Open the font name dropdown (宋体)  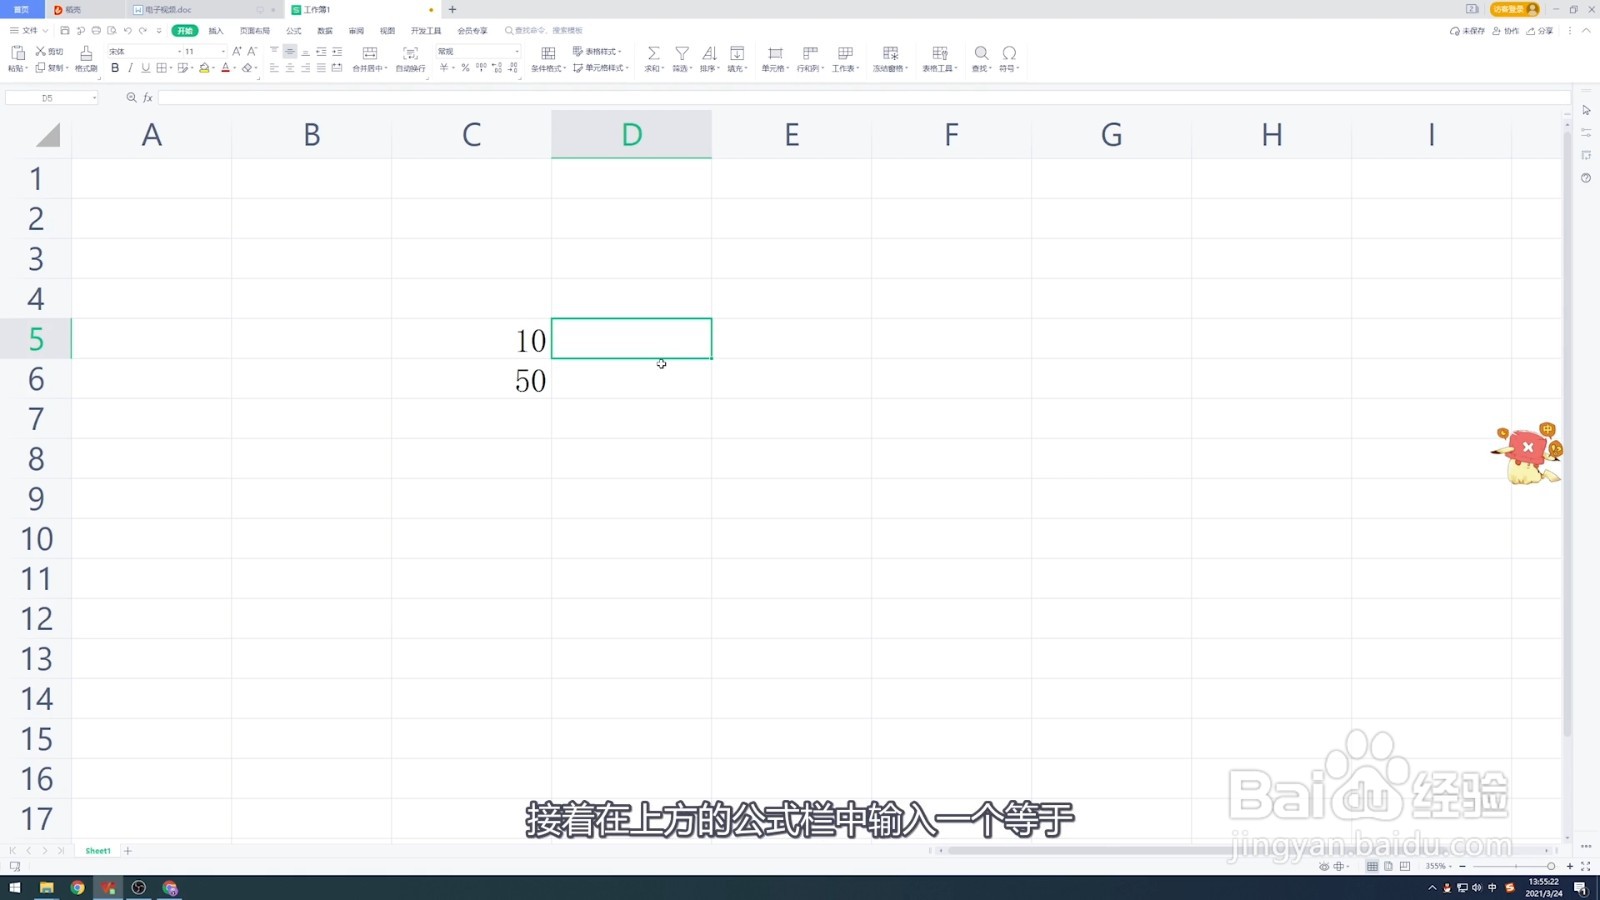tap(179, 51)
